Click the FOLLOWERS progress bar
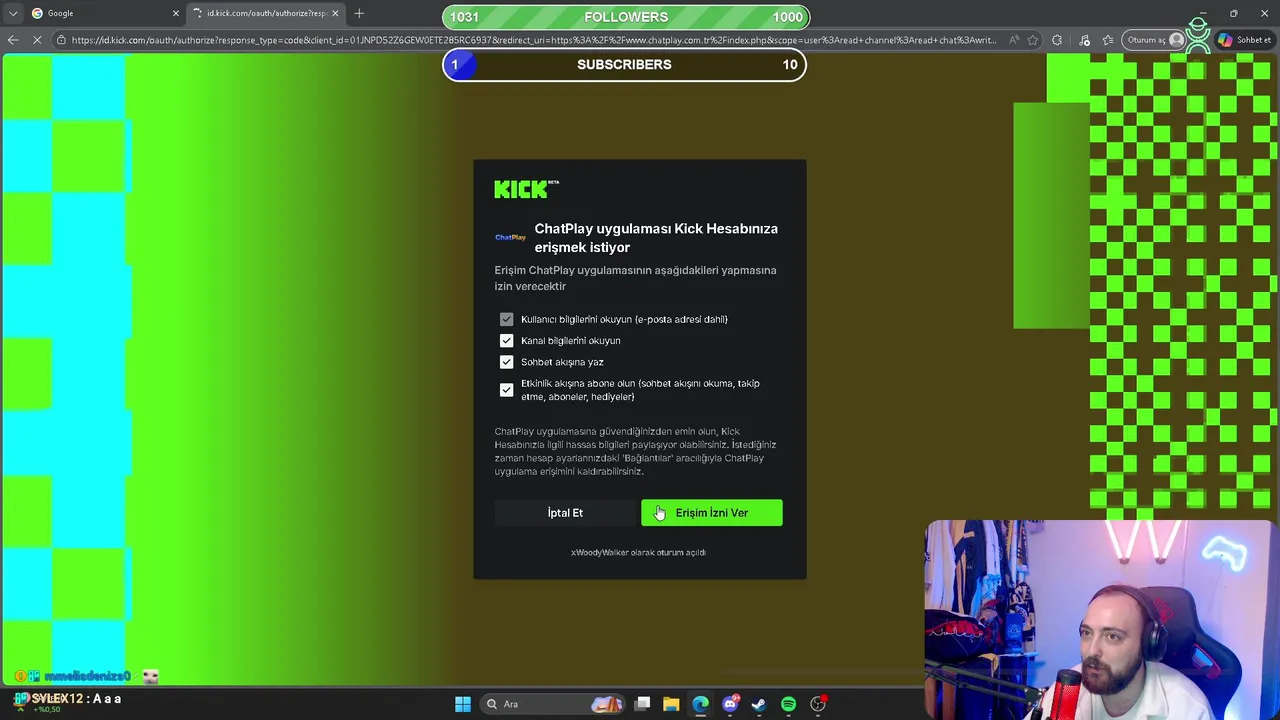 point(626,17)
